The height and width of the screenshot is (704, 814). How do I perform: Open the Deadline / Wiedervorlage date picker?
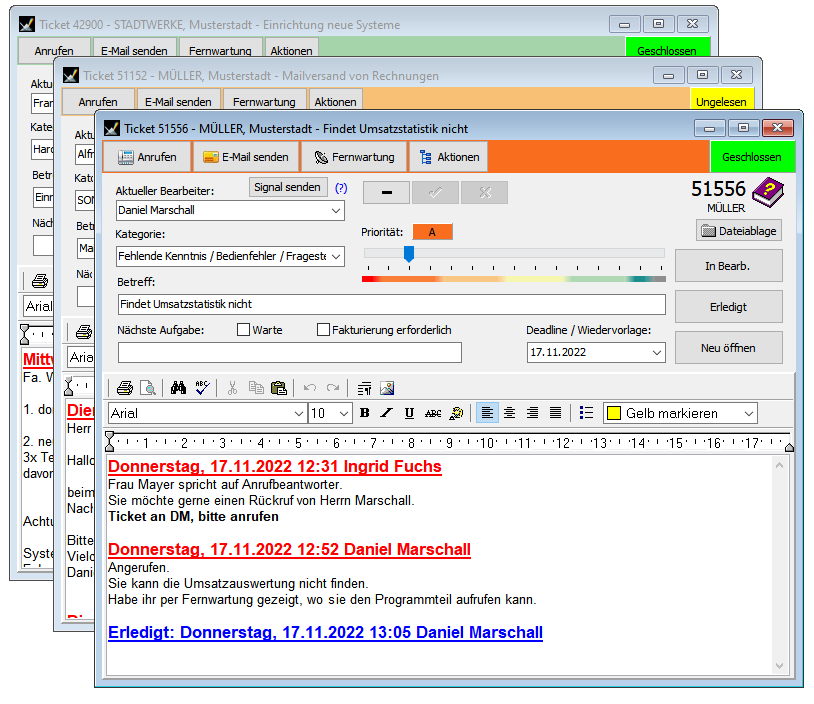[656, 352]
